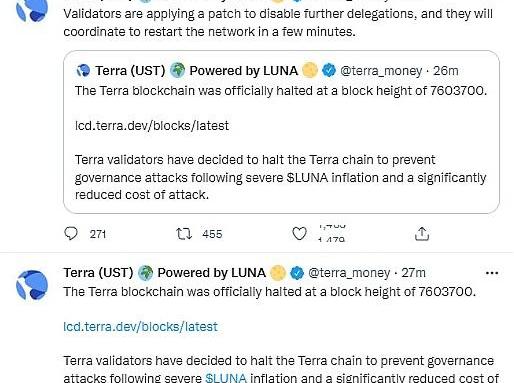This screenshot has height=383, width=514.
Task: Click verified badge in the quoted tweet header
Action: tap(329, 71)
